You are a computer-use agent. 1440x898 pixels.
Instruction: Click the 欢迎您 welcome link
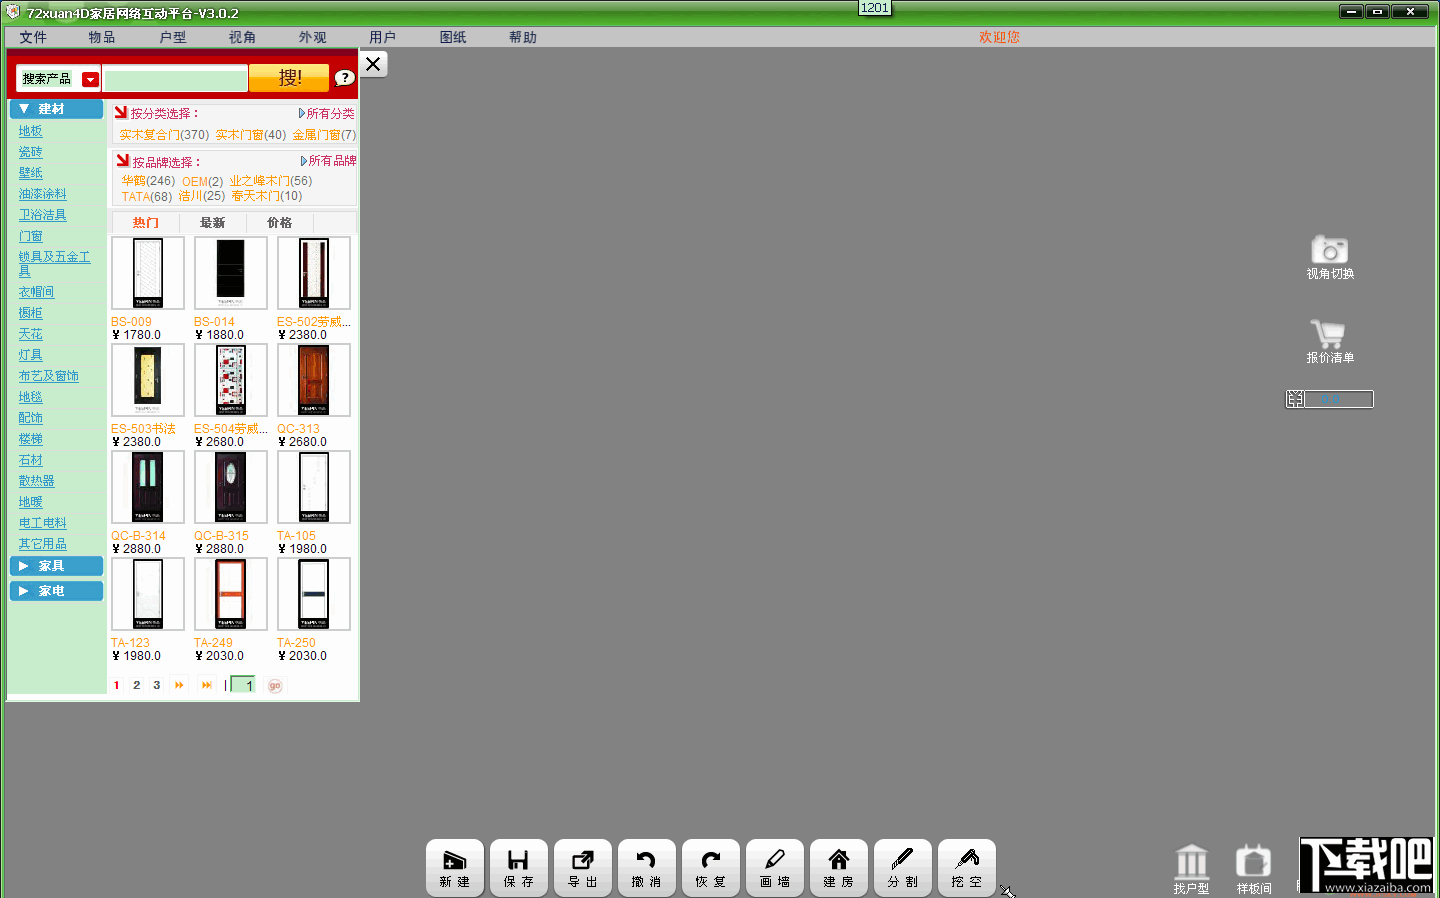tap(999, 37)
